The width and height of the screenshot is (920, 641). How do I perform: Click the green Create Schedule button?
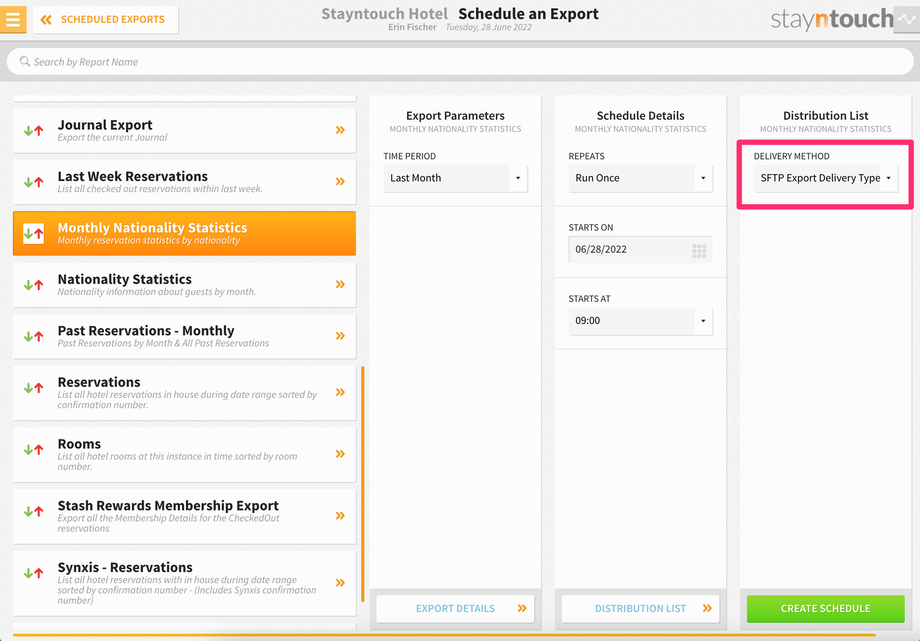point(826,609)
